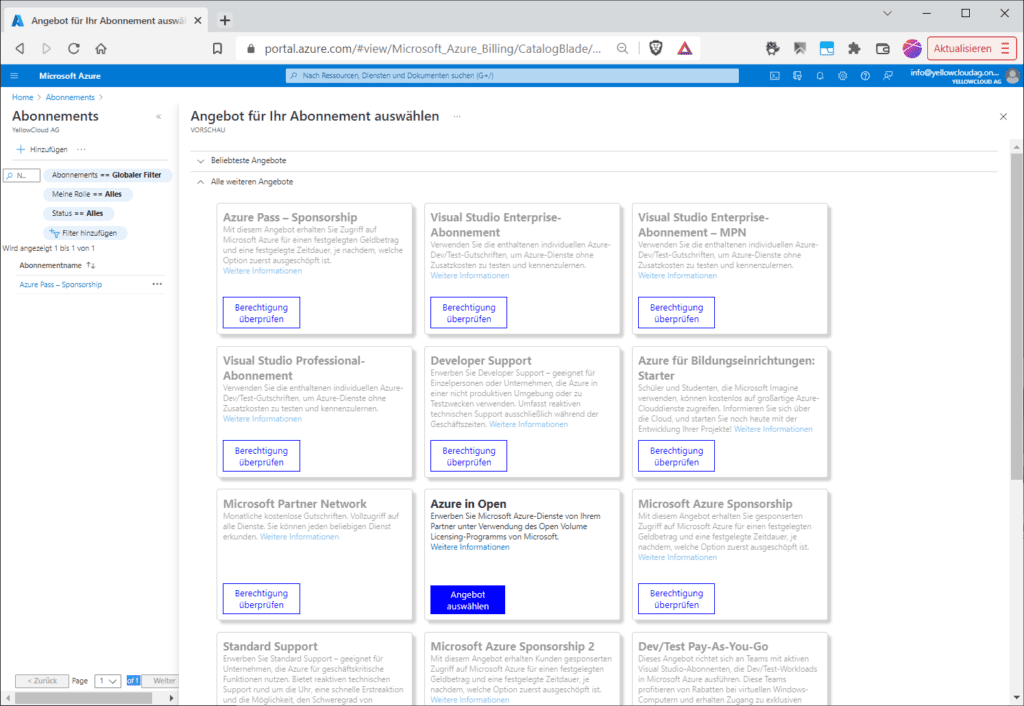The height and width of the screenshot is (706, 1024).
Task: Click Microsoft Azure portal logo text
Action: click(70, 76)
